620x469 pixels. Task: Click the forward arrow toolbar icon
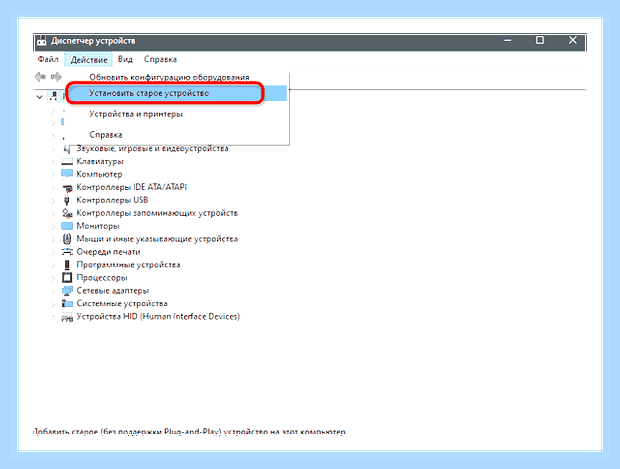point(57,76)
